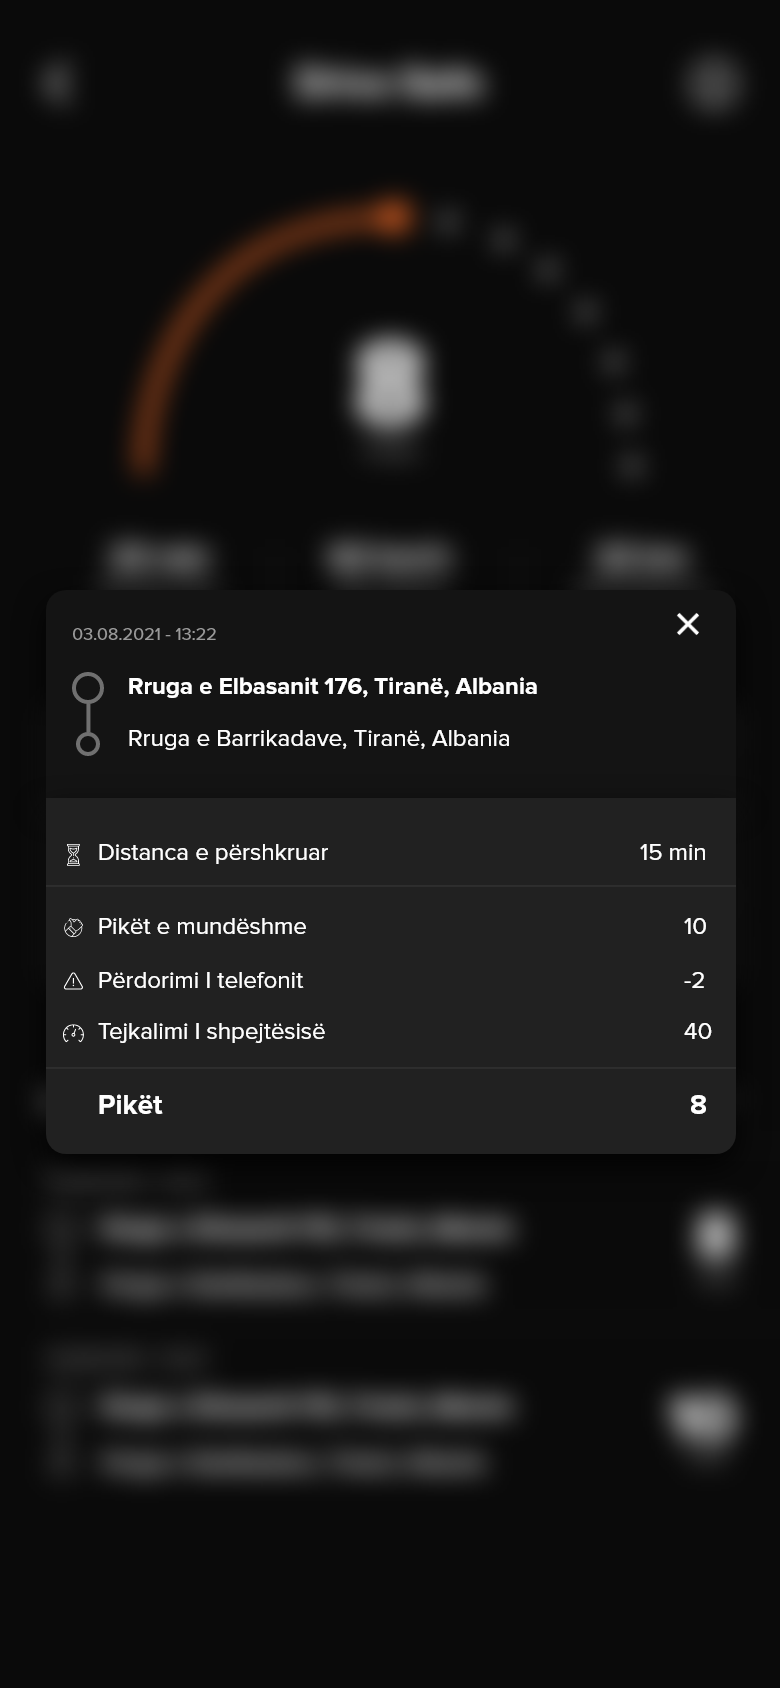Tap the hourglass icon beside Distanca e përshkruar

[73, 854]
